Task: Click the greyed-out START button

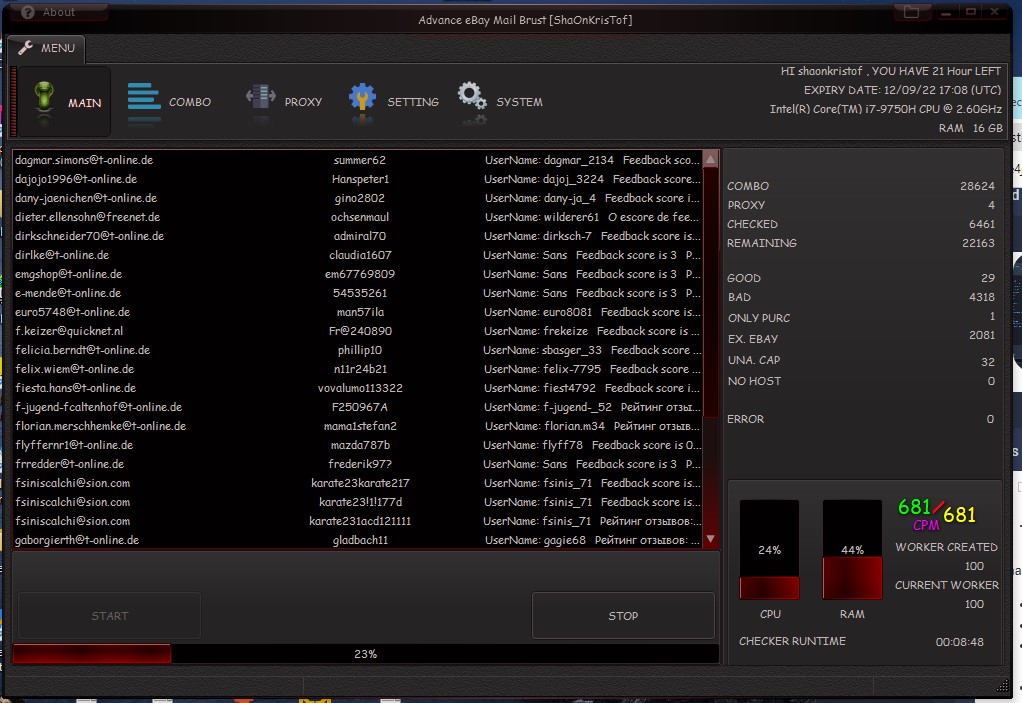Action: pos(110,615)
